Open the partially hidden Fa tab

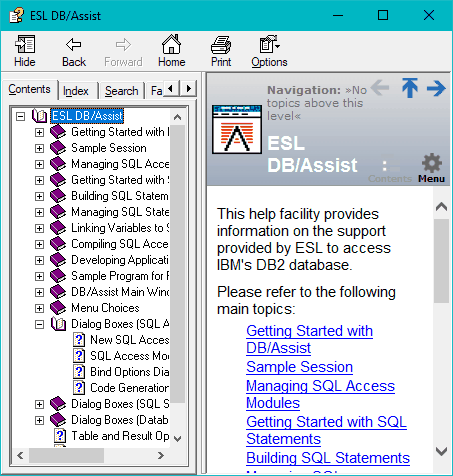155,91
